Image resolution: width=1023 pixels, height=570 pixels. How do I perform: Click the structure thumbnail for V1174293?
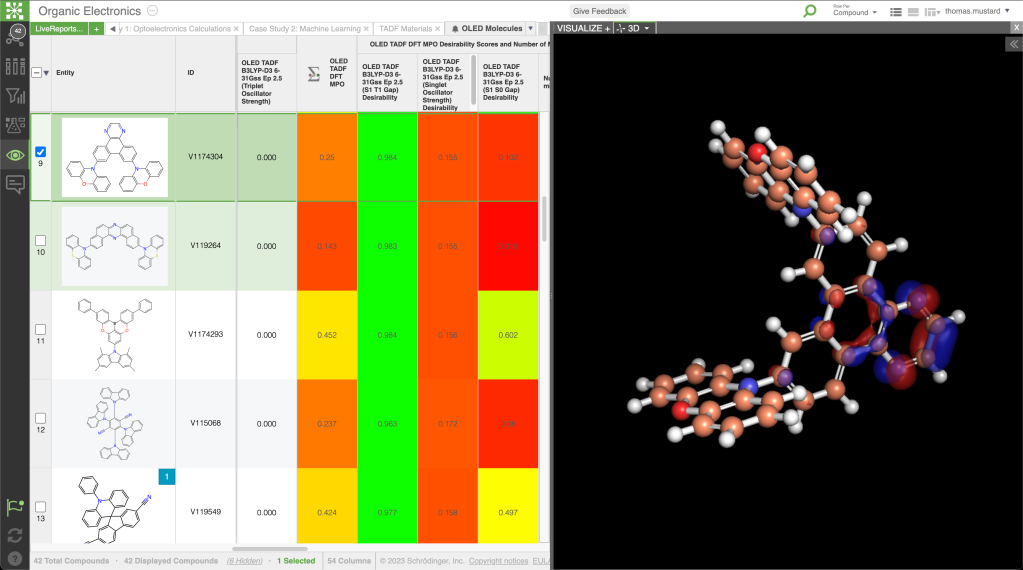coord(115,335)
